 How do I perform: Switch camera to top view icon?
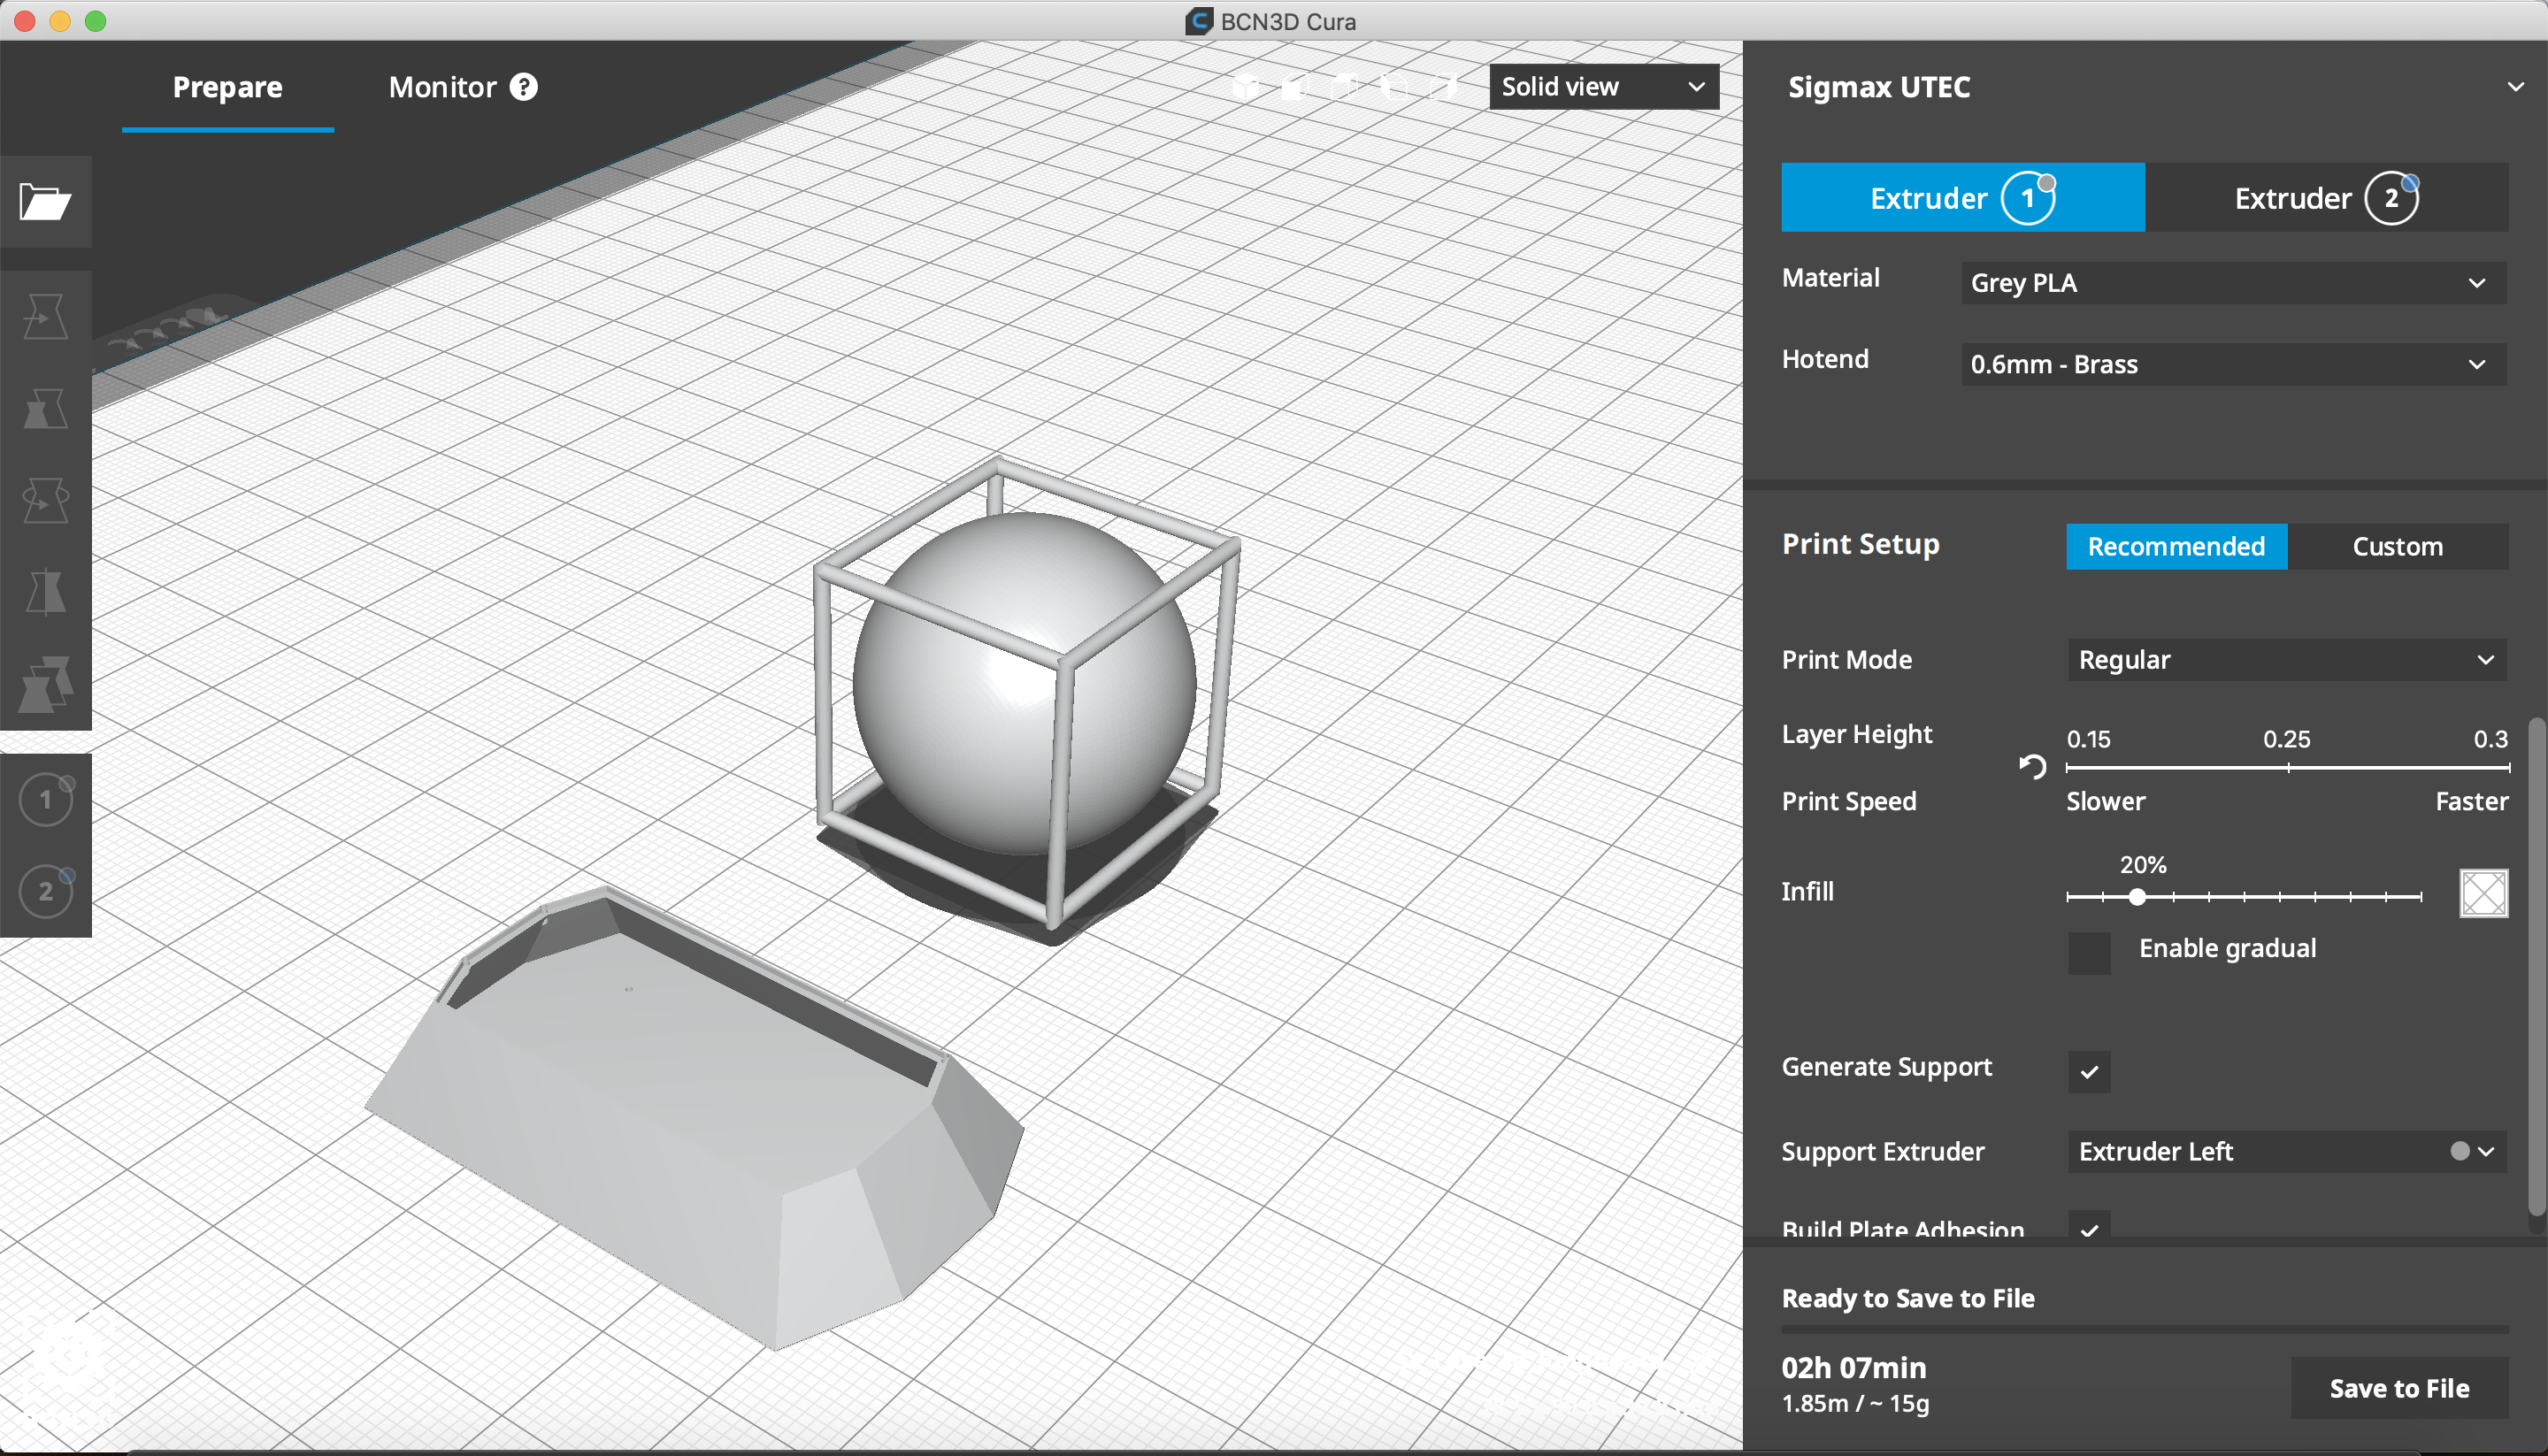tap(1345, 87)
